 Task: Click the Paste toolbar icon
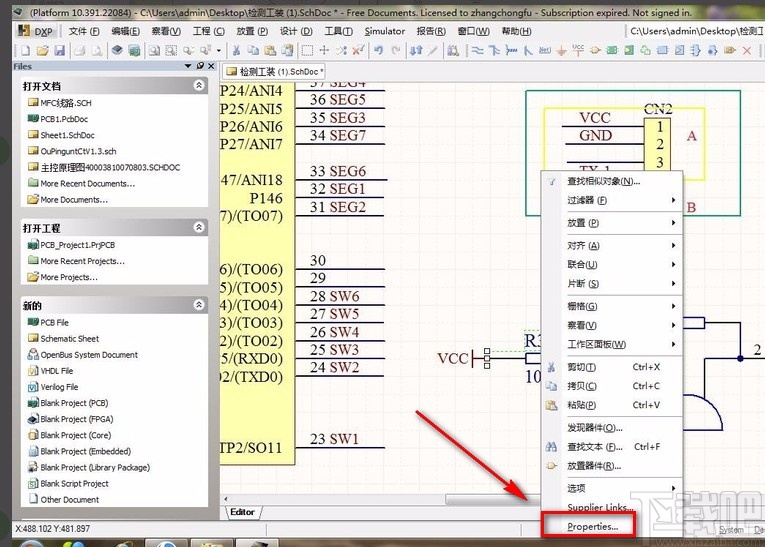(270, 50)
